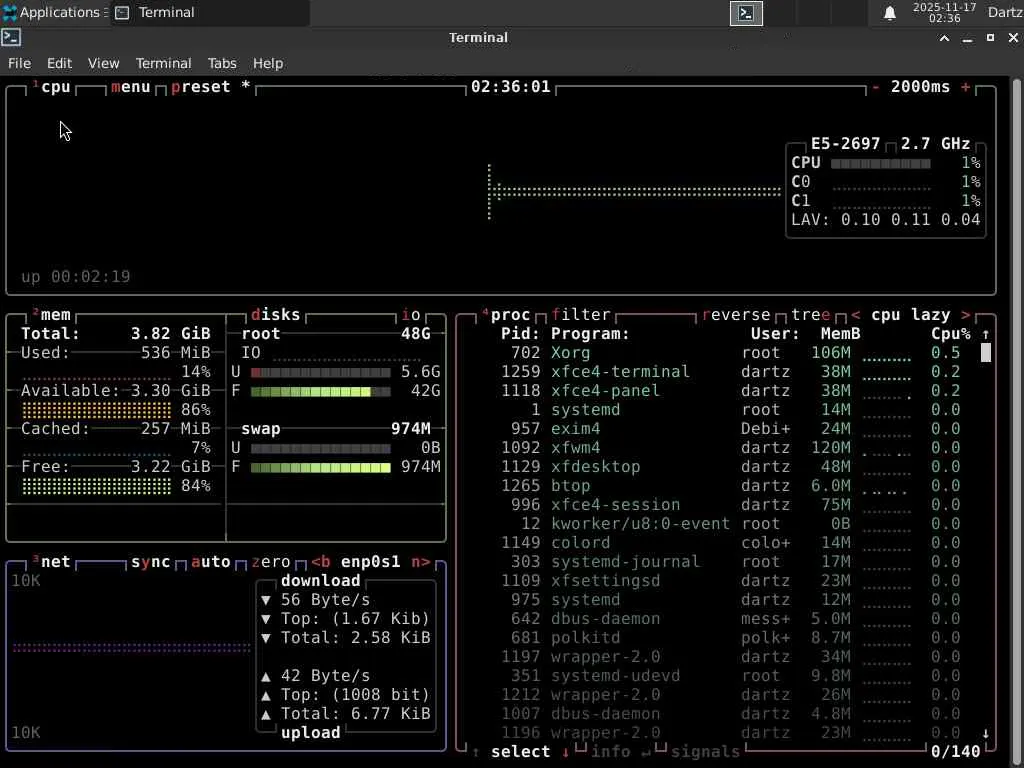This screenshot has width=1024, height=768.
Task: Click the notification bell icon
Action: pyautogui.click(x=889, y=13)
